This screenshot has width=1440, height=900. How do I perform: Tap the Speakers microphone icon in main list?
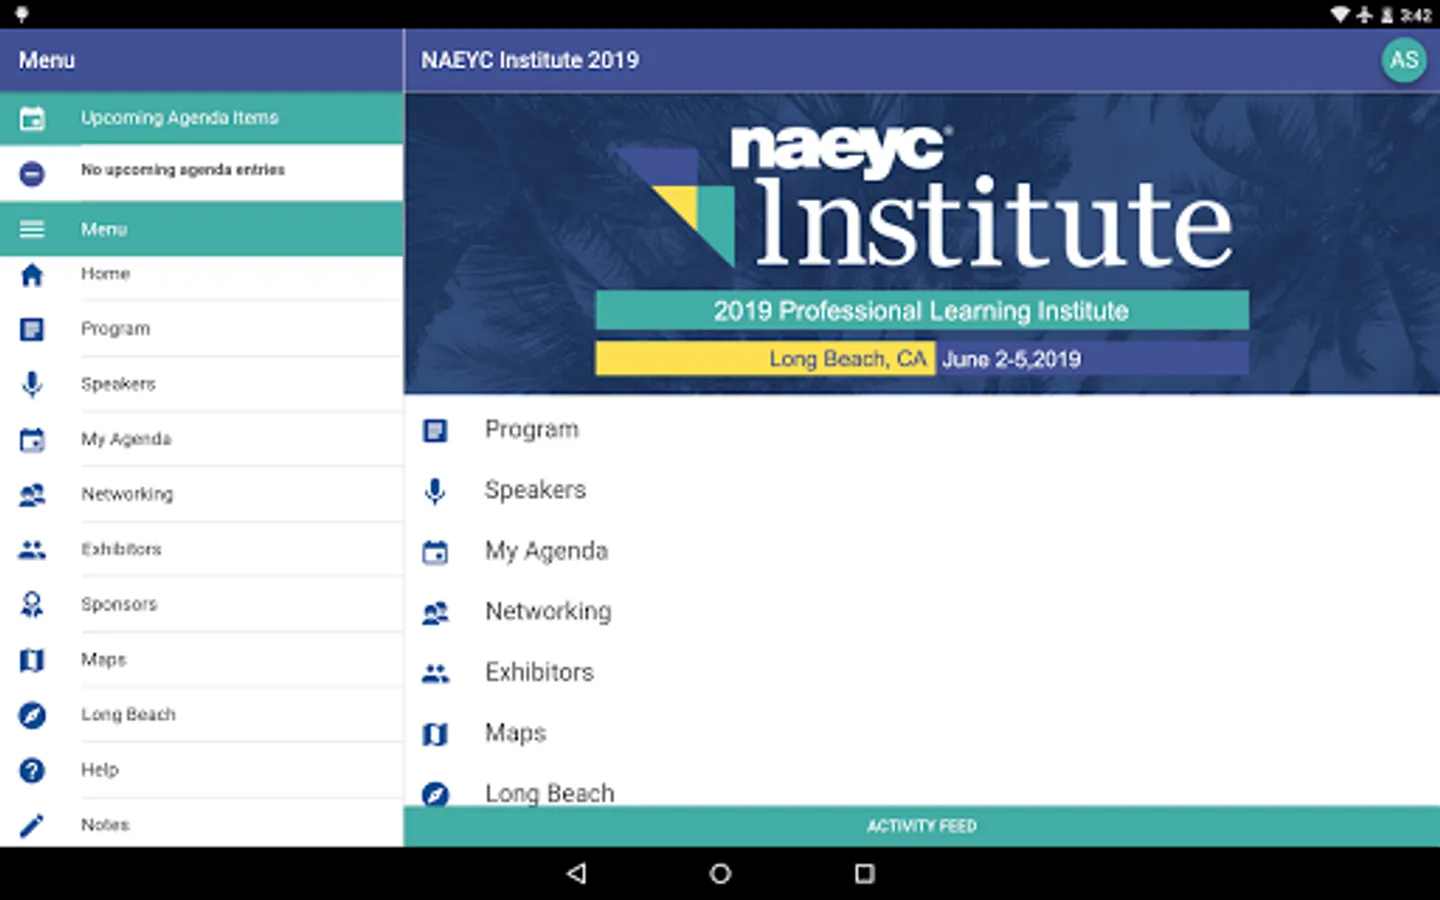pyautogui.click(x=435, y=491)
